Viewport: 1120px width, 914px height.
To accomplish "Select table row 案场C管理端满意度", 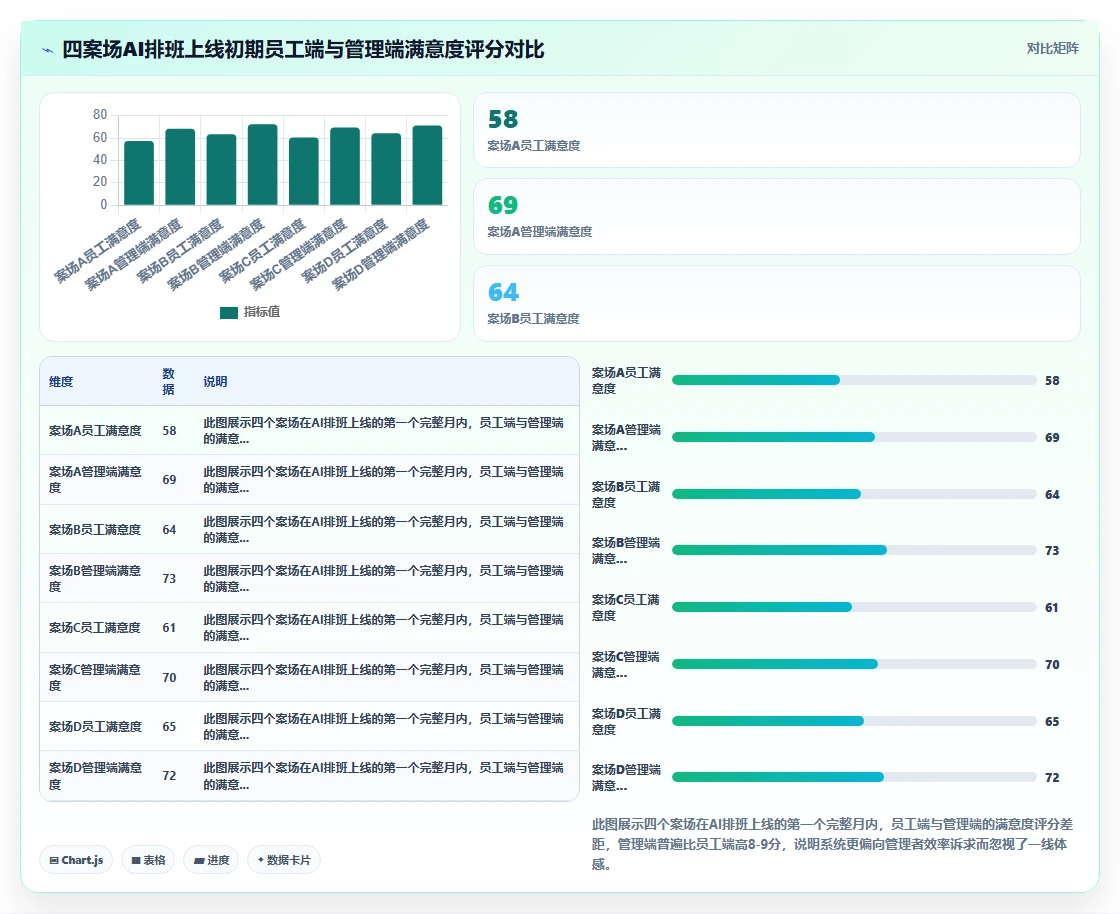I will [x=309, y=677].
